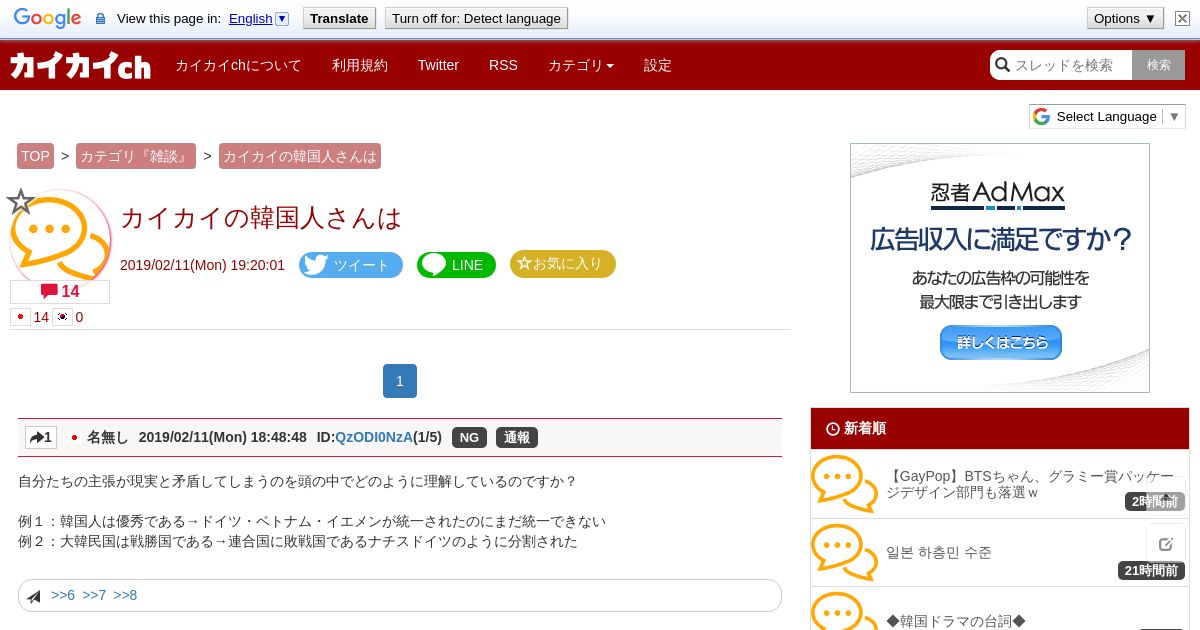1200x630 pixels.
Task: Click the English language link
Action: pos(251,18)
